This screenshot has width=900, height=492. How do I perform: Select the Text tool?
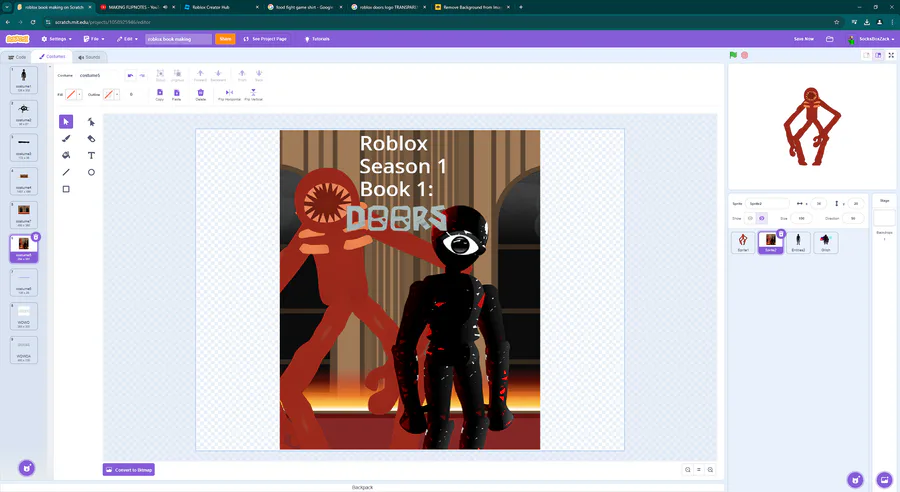[x=91, y=155]
